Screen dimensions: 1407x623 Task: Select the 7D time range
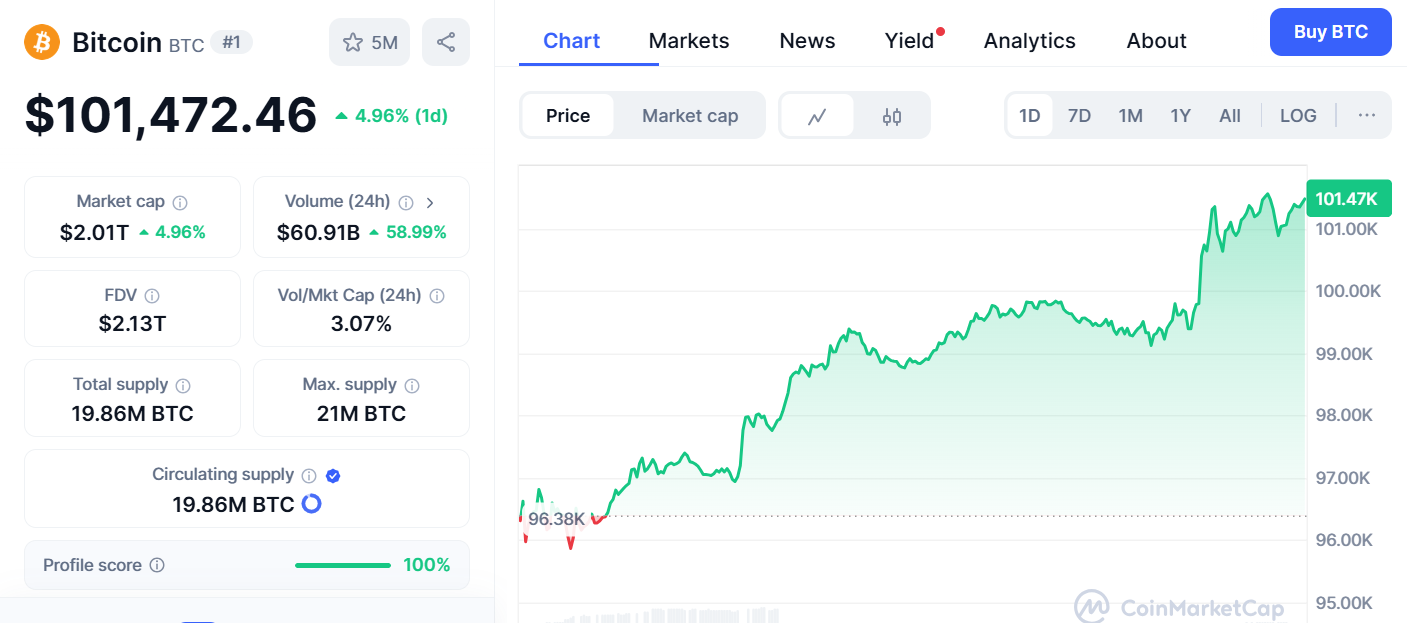pos(1079,116)
